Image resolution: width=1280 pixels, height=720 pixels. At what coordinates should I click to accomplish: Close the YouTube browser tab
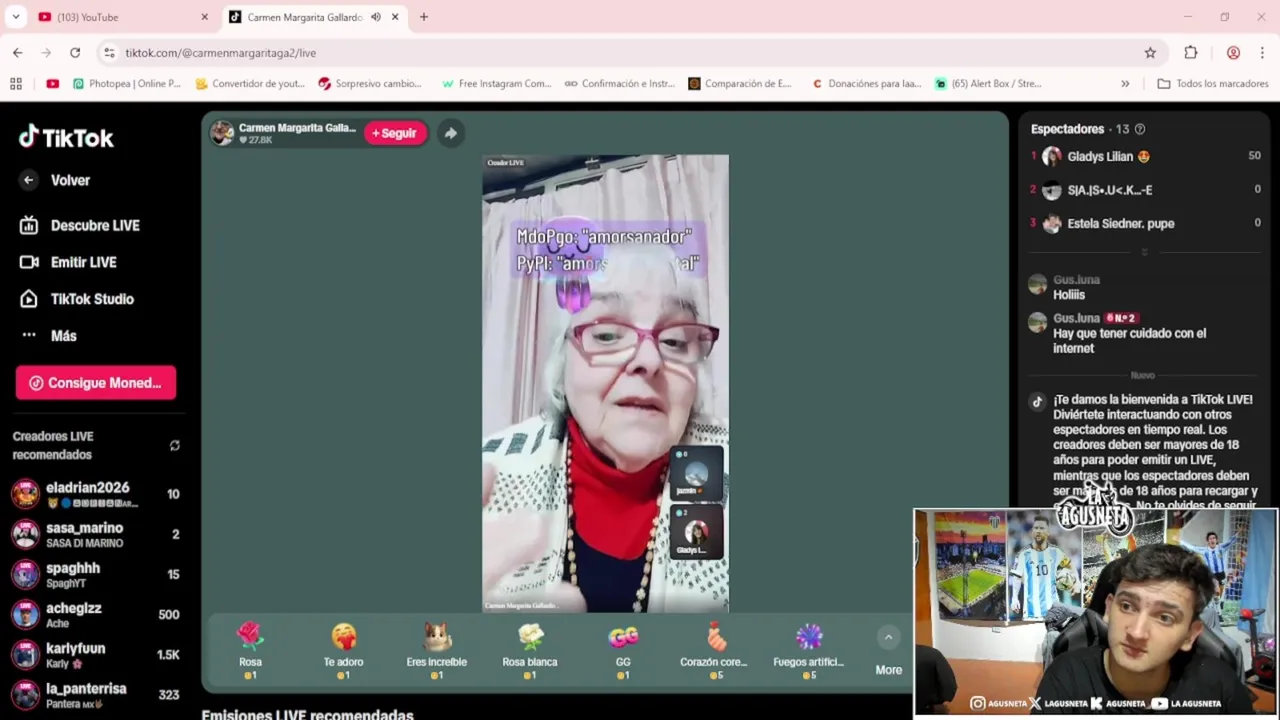(204, 17)
